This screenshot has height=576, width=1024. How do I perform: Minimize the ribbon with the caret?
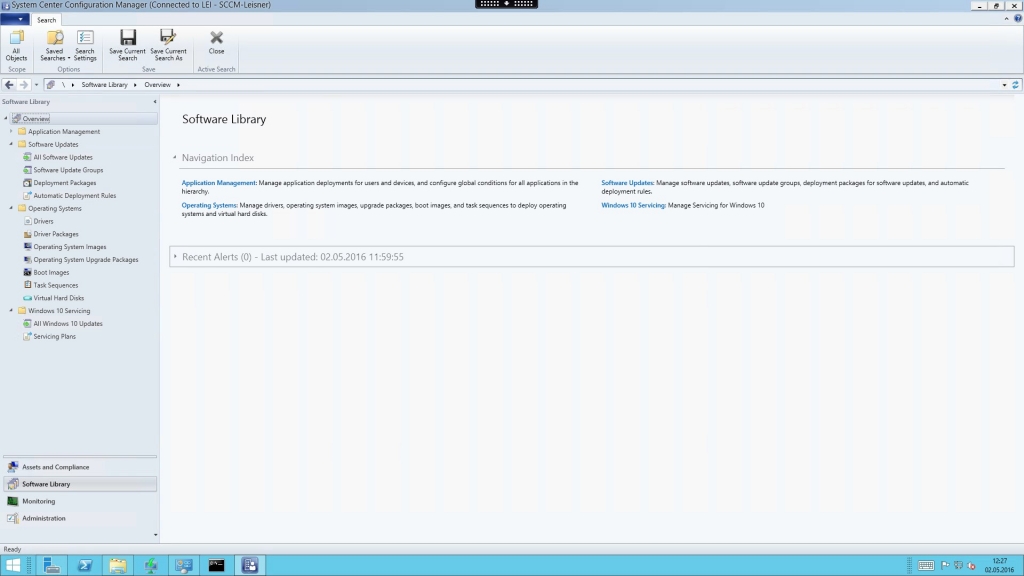pos(1006,19)
